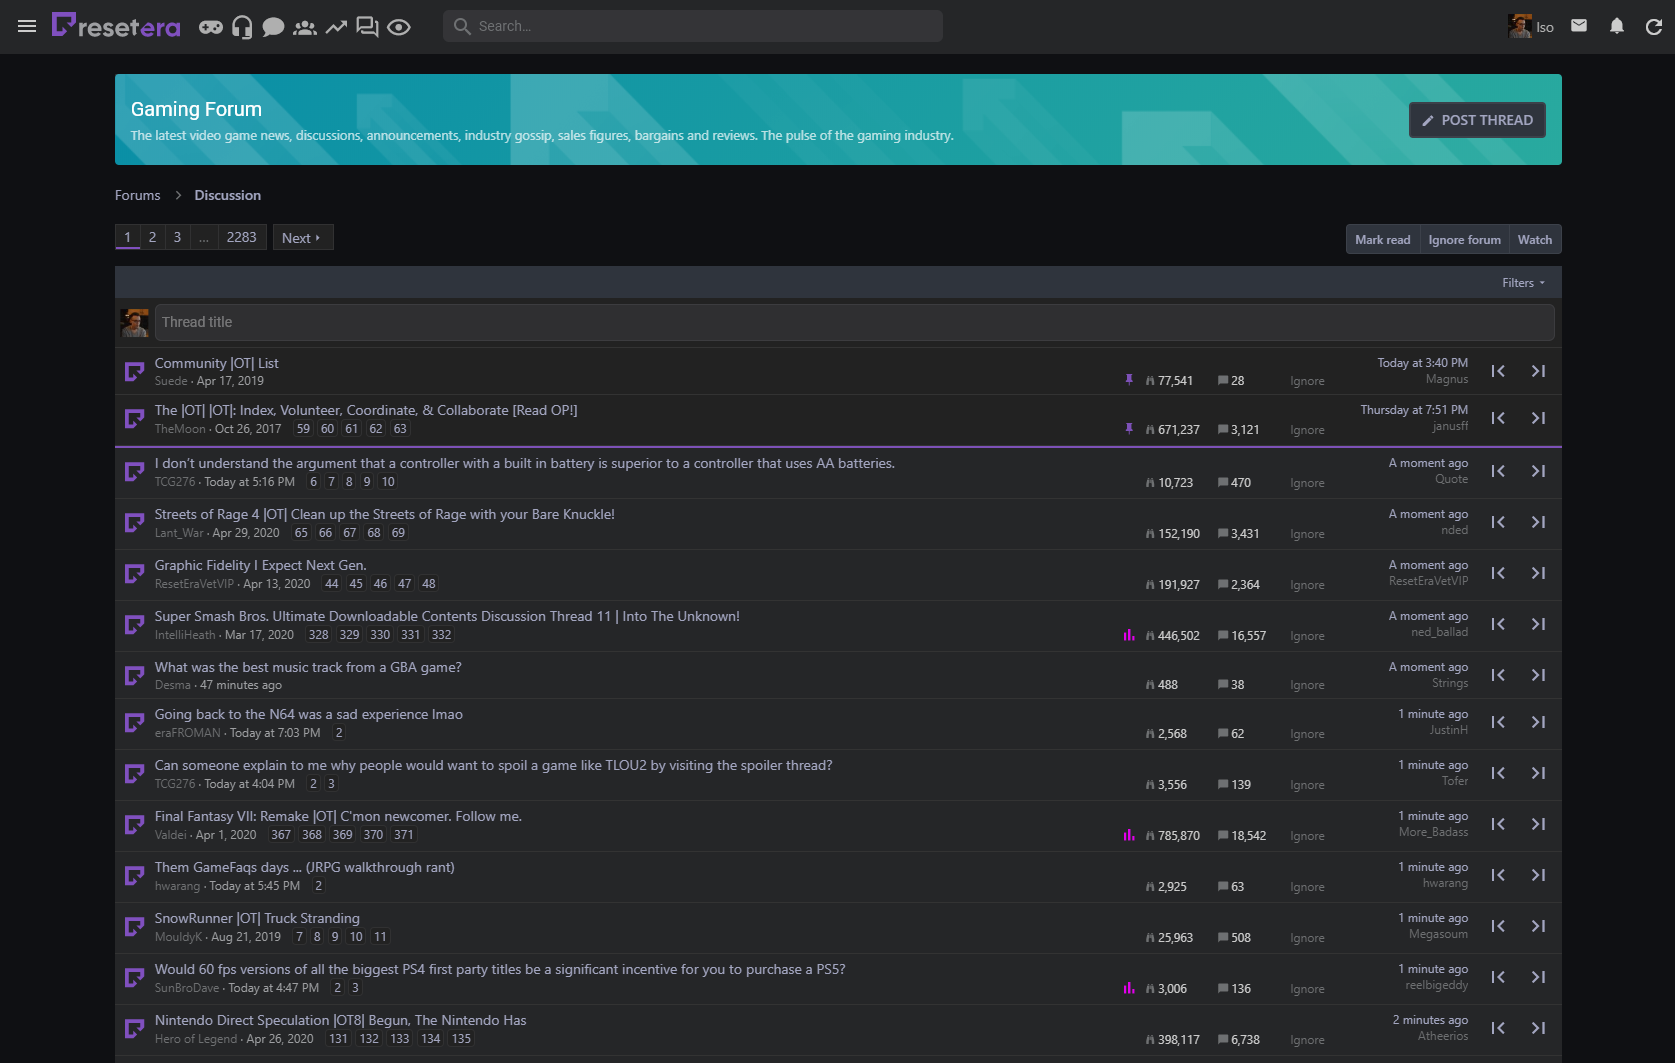Image resolution: width=1675 pixels, height=1063 pixels.
Task: Click the poll icon on Super Smash Bros thread
Action: tap(1129, 635)
